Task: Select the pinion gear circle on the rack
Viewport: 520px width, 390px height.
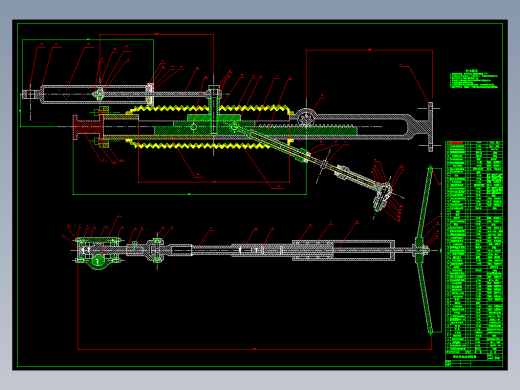Action: pos(305,119)
